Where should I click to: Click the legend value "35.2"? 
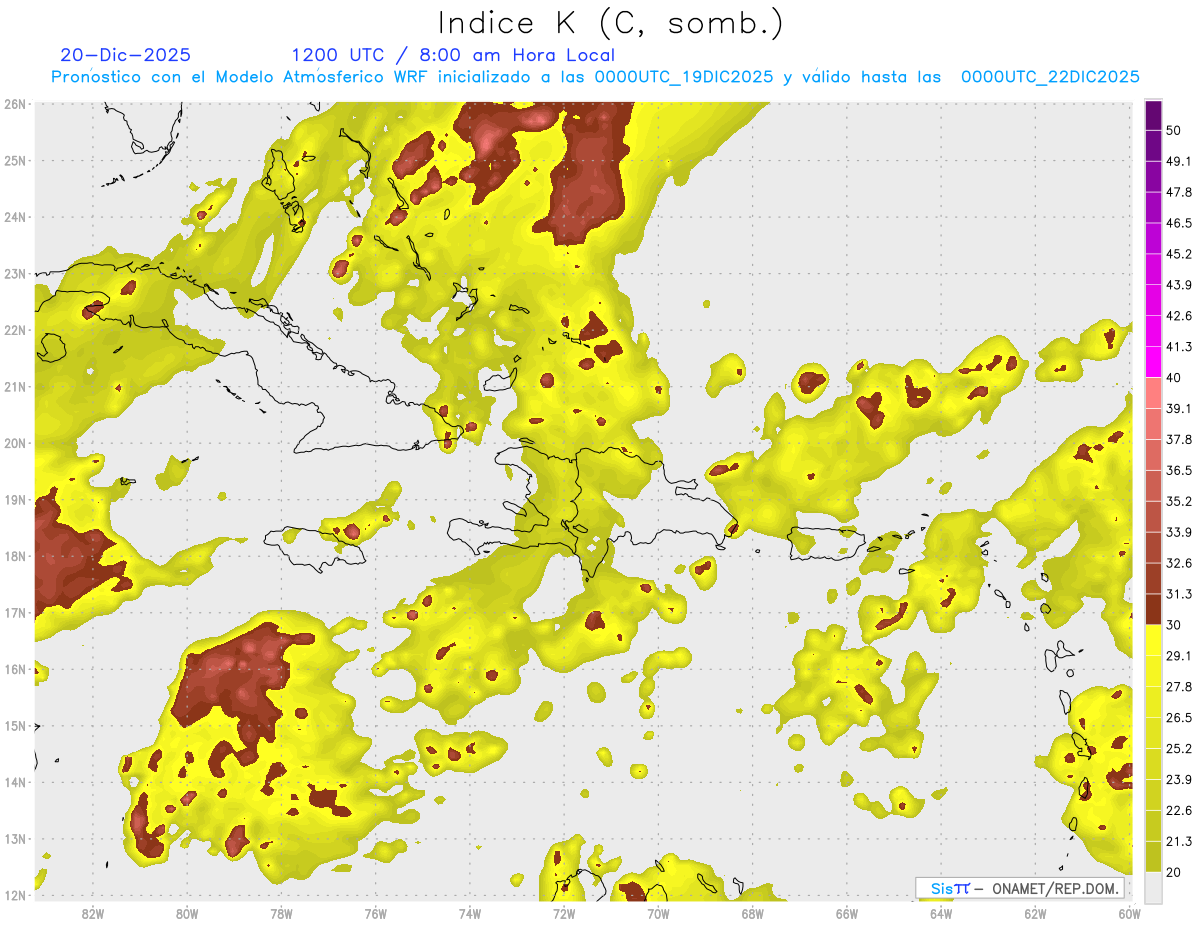click(1179, 501)
